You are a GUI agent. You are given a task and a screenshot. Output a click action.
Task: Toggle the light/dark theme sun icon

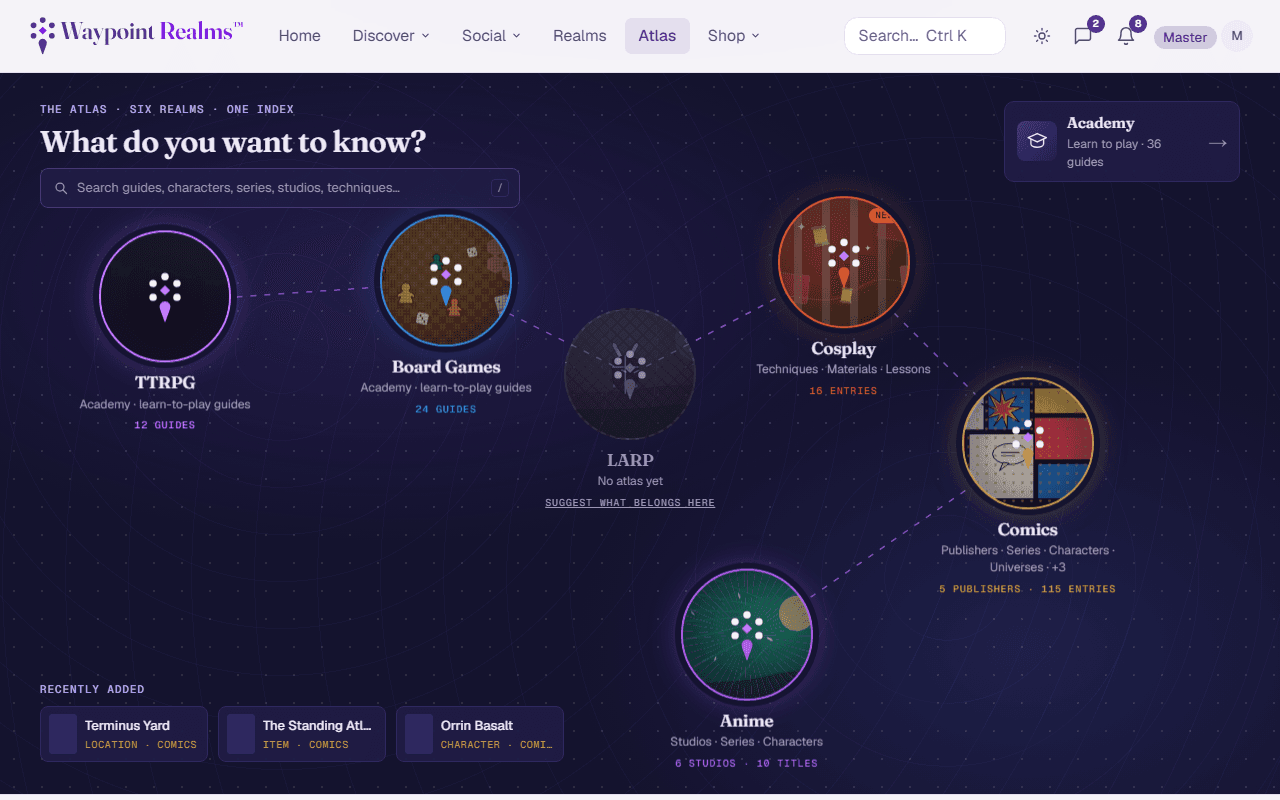coord(1042,36)
